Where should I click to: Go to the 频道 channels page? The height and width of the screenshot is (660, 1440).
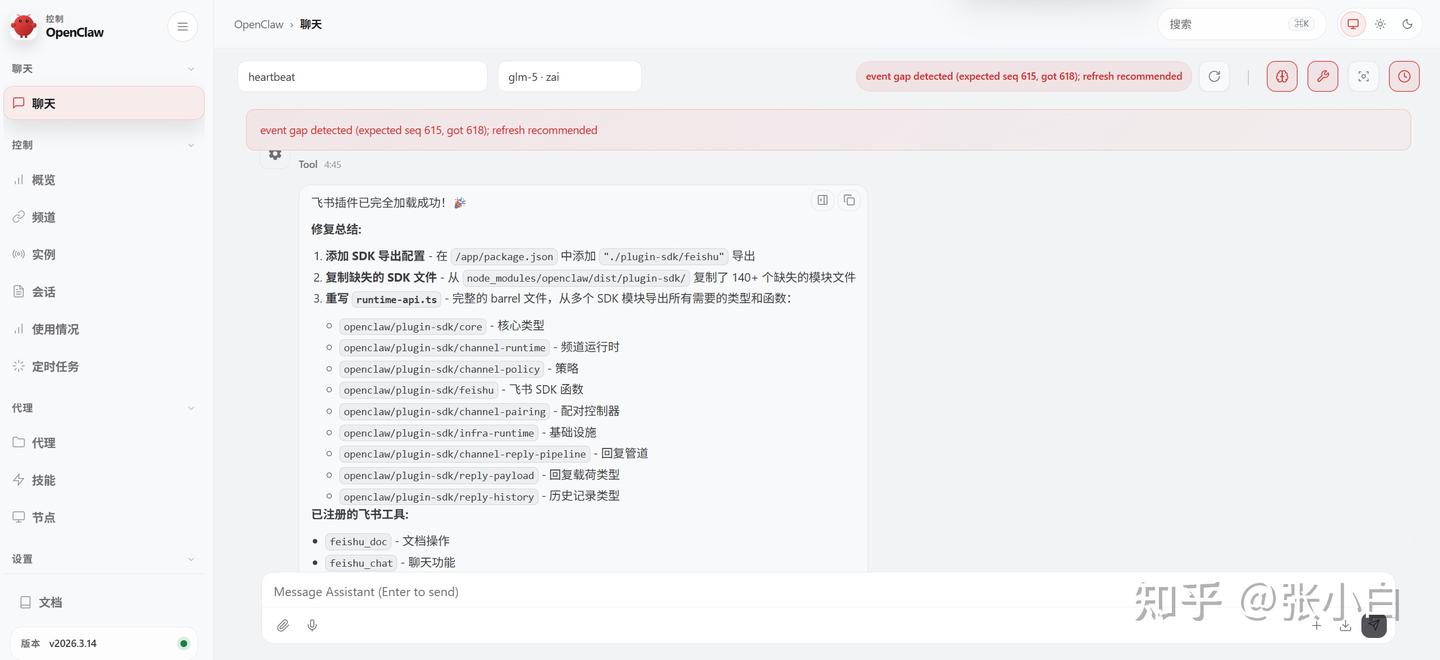pos(104,217)
